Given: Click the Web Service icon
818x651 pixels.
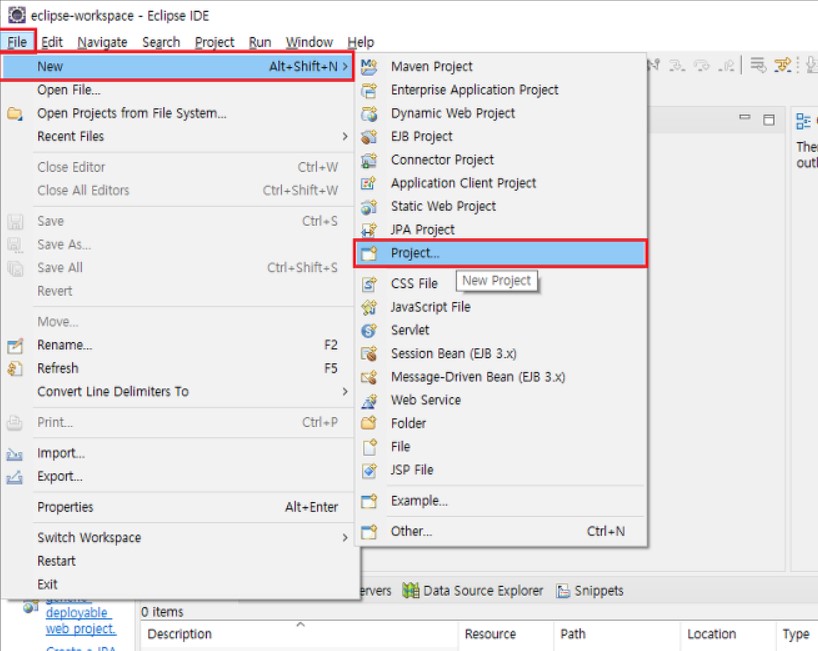Looking at the screenshot, I should coord(369,401).
